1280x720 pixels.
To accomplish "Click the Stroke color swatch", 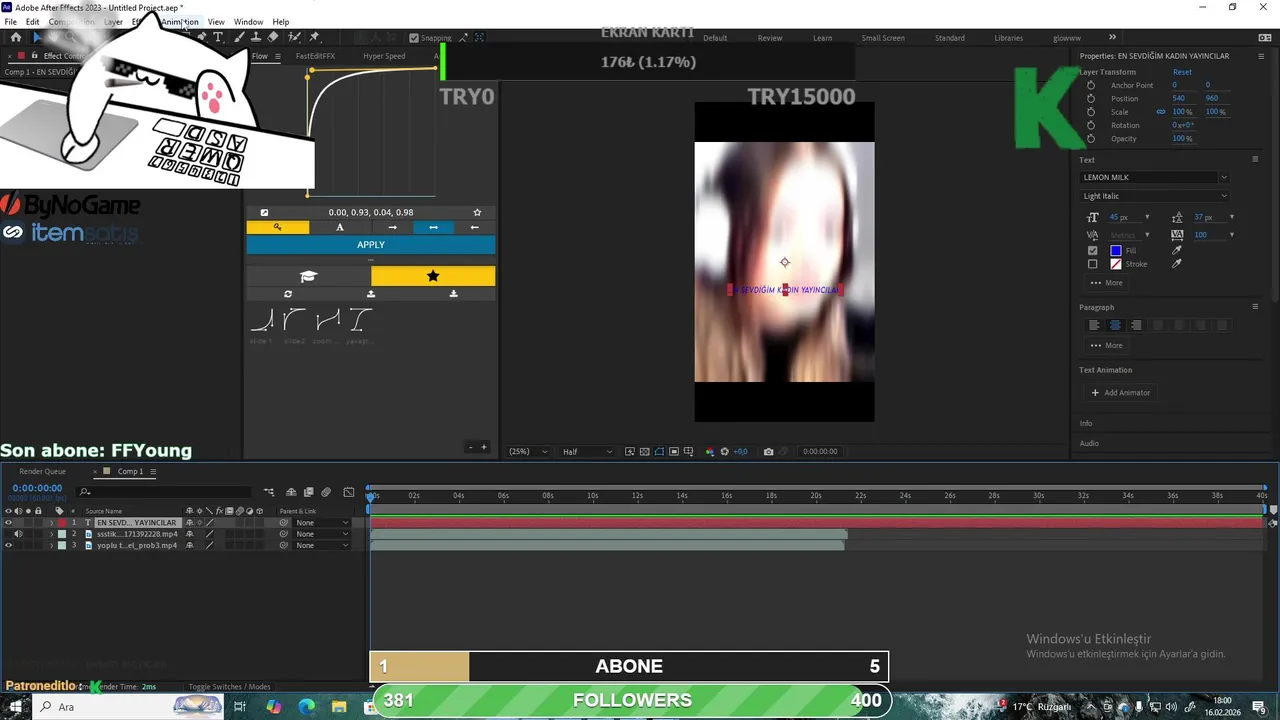I will coord(1116,264).
